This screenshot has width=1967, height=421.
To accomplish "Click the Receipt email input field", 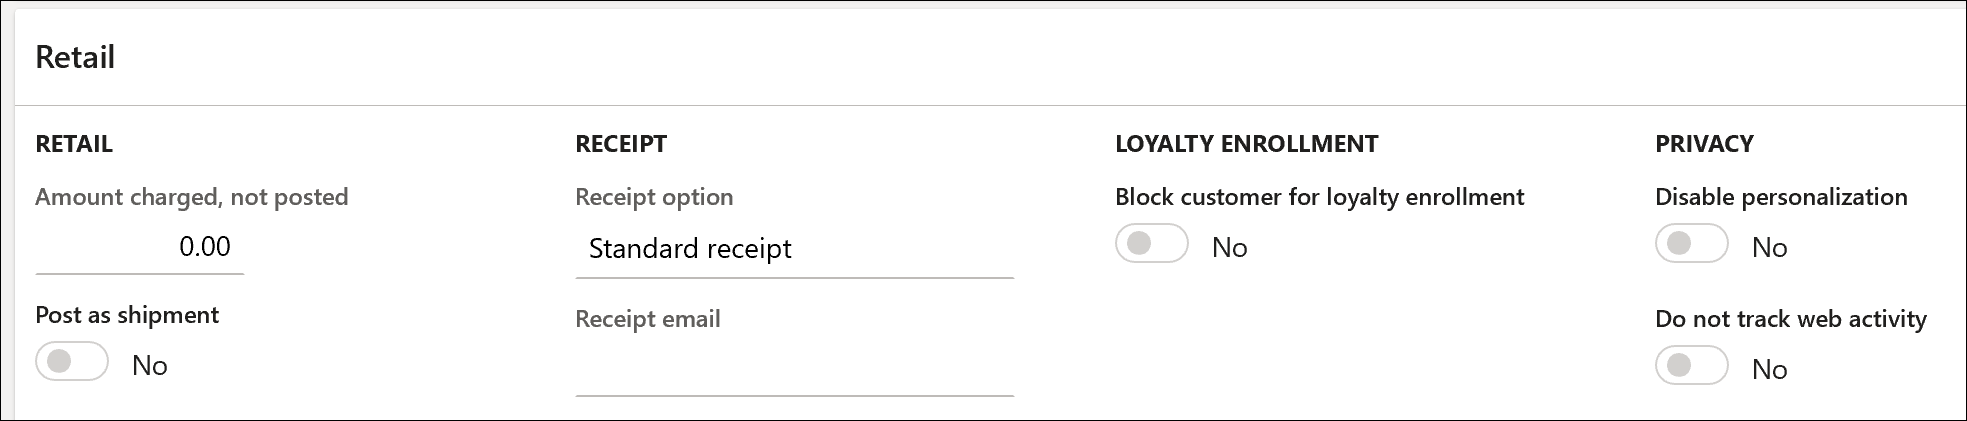I will [x=794, y=371].
